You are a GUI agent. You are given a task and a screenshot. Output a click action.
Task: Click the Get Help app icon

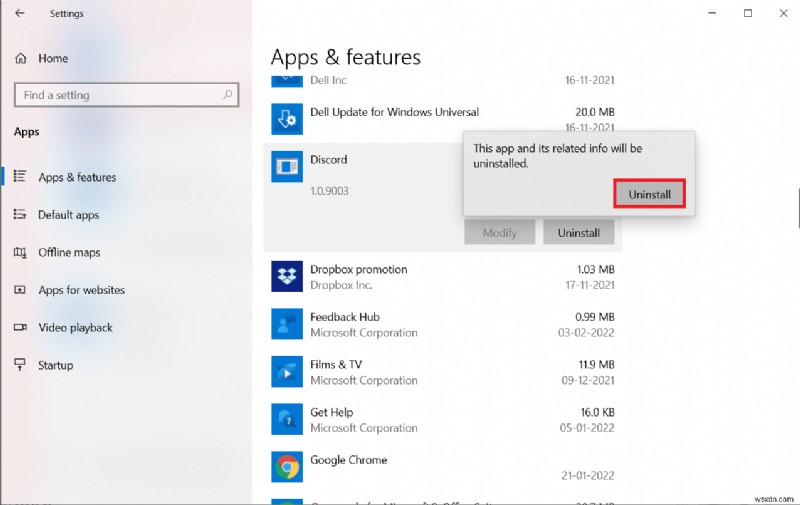(287, 419)
